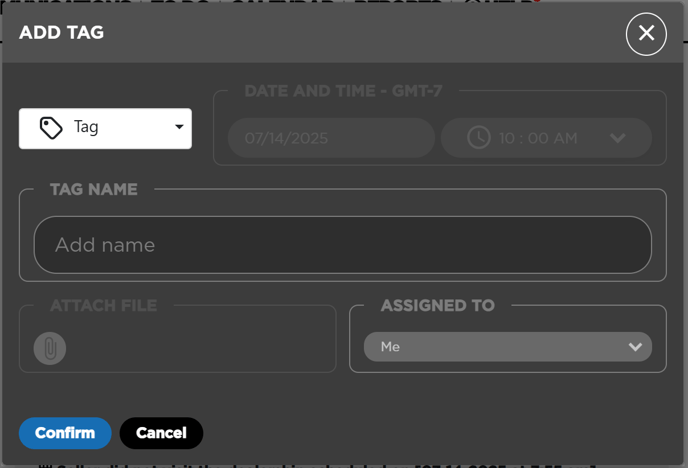Click the ADD TAG dialog title
The image size is (688, 468).
(x=62, y=33)
